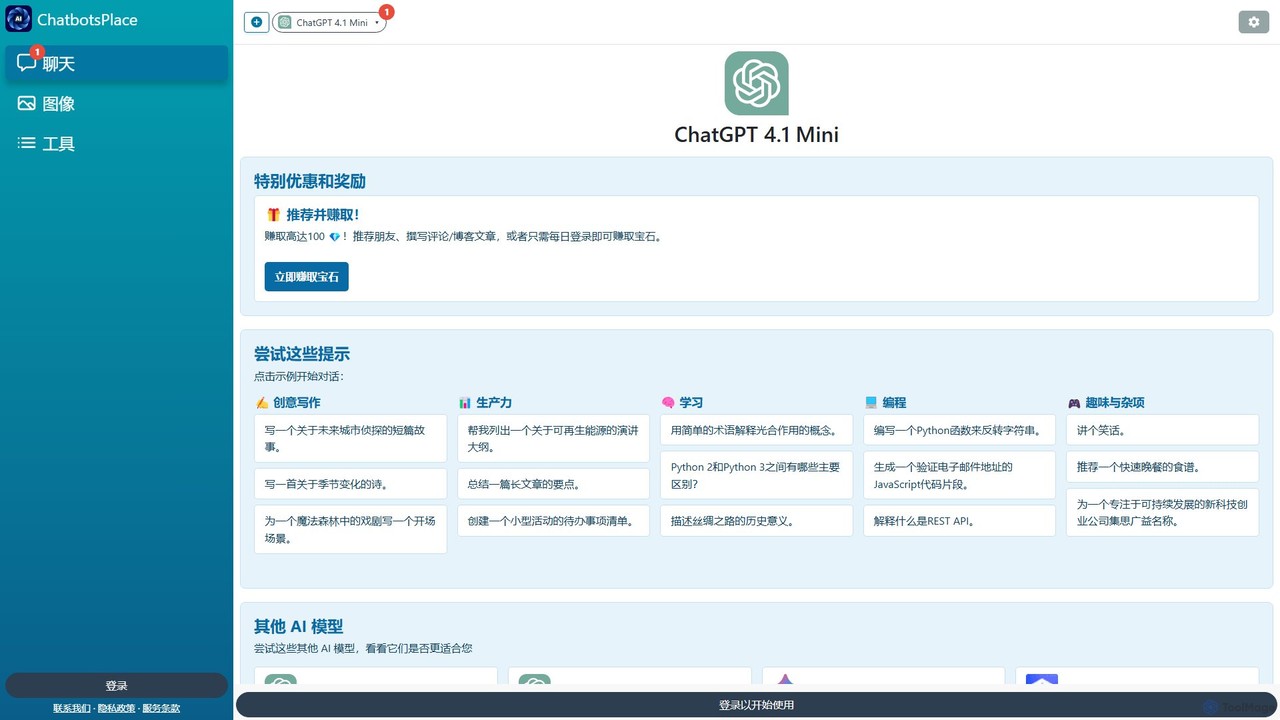
Task: Click the red notification badge on model selector
Action: tap(387, 12)
